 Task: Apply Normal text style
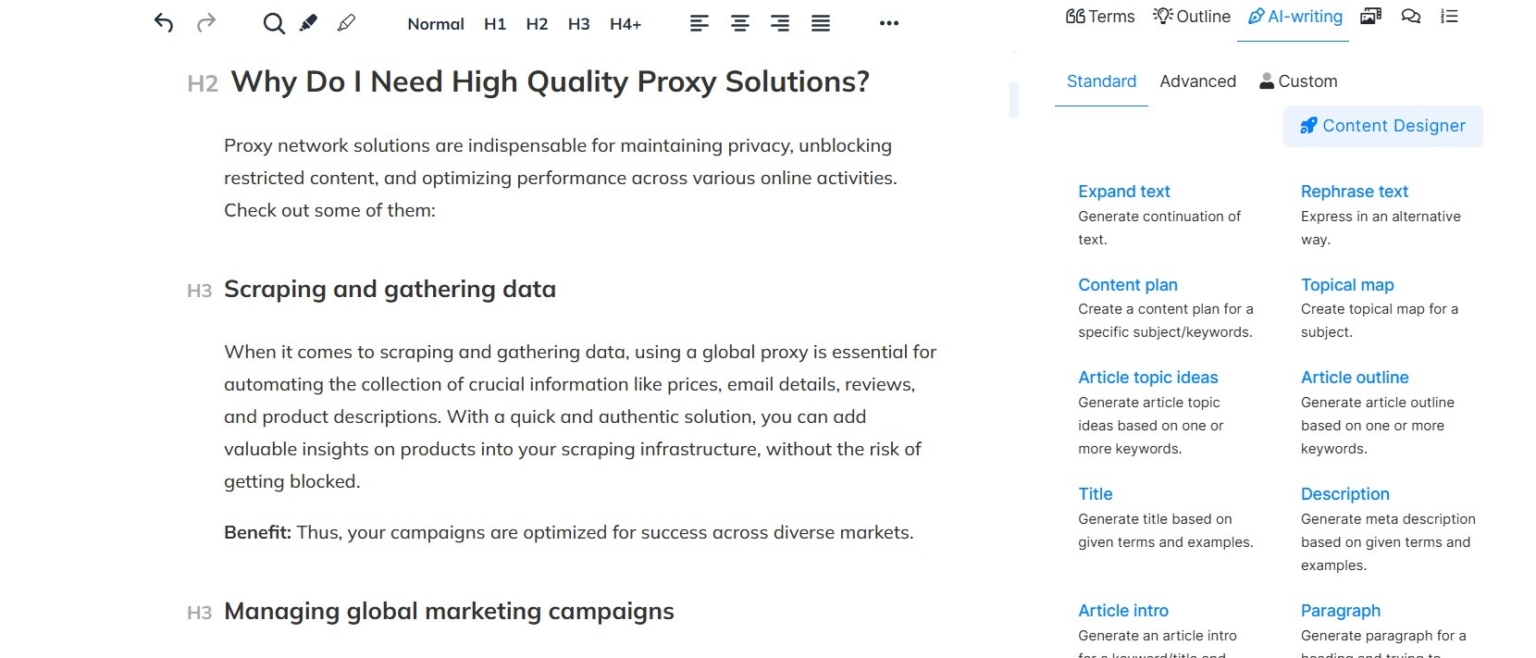tap(435, 24)
